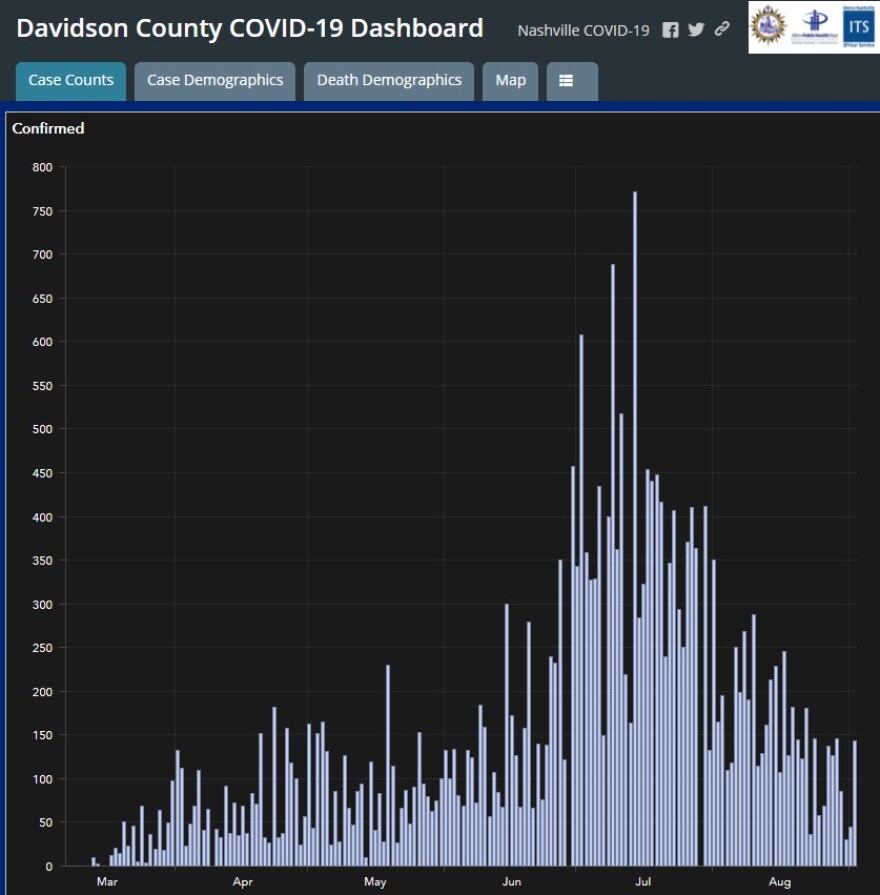The width and height of the screenshot is (880, 895).
Task: Click the Davidson County COVID-19 Dashboard title
Action: pos(250,28)
